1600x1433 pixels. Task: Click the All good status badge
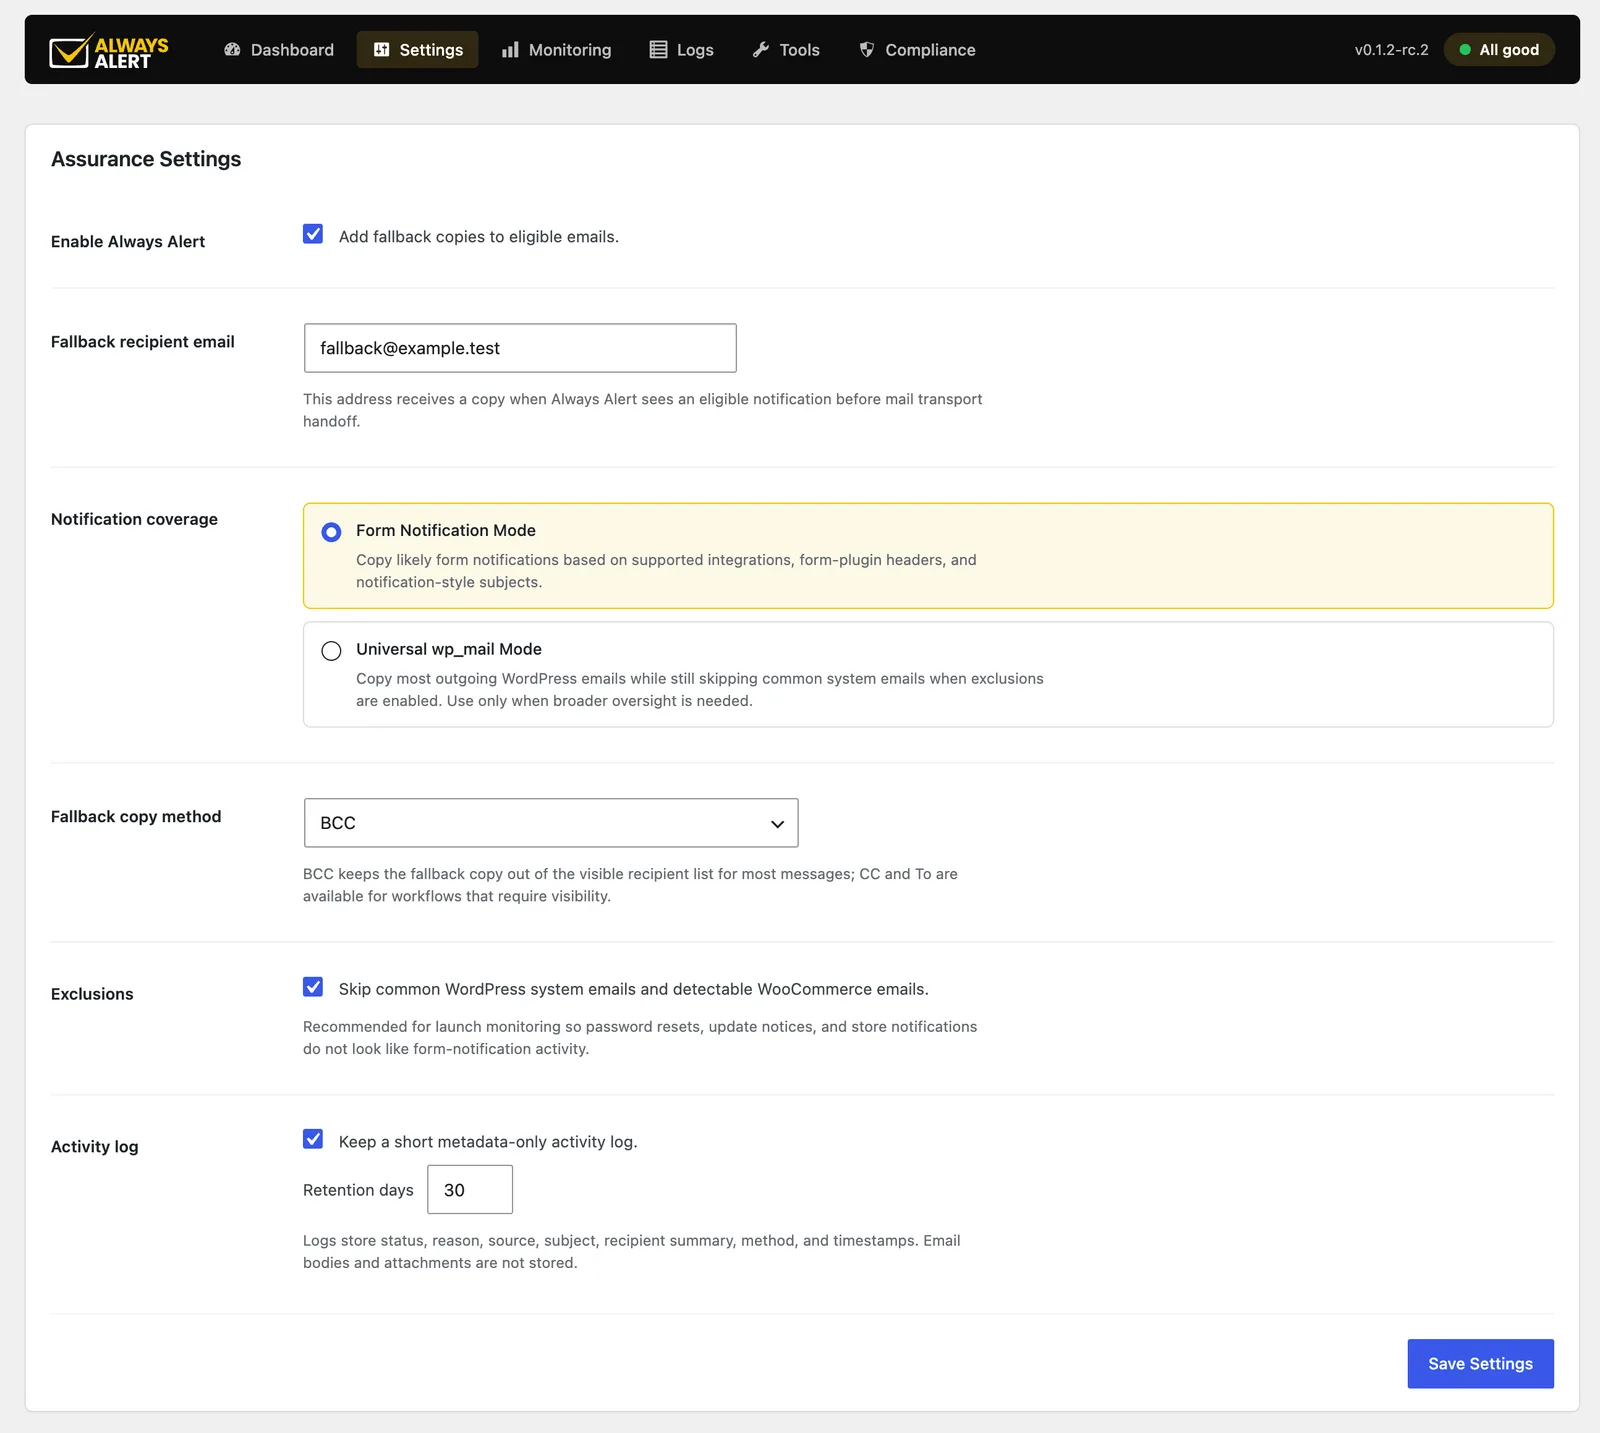coord(1499,49)
